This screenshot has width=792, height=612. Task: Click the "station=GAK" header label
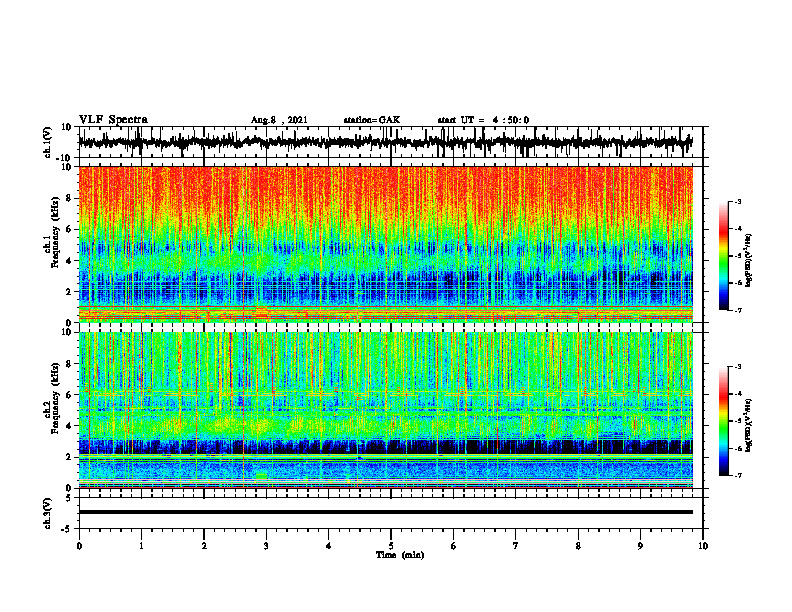372,120
